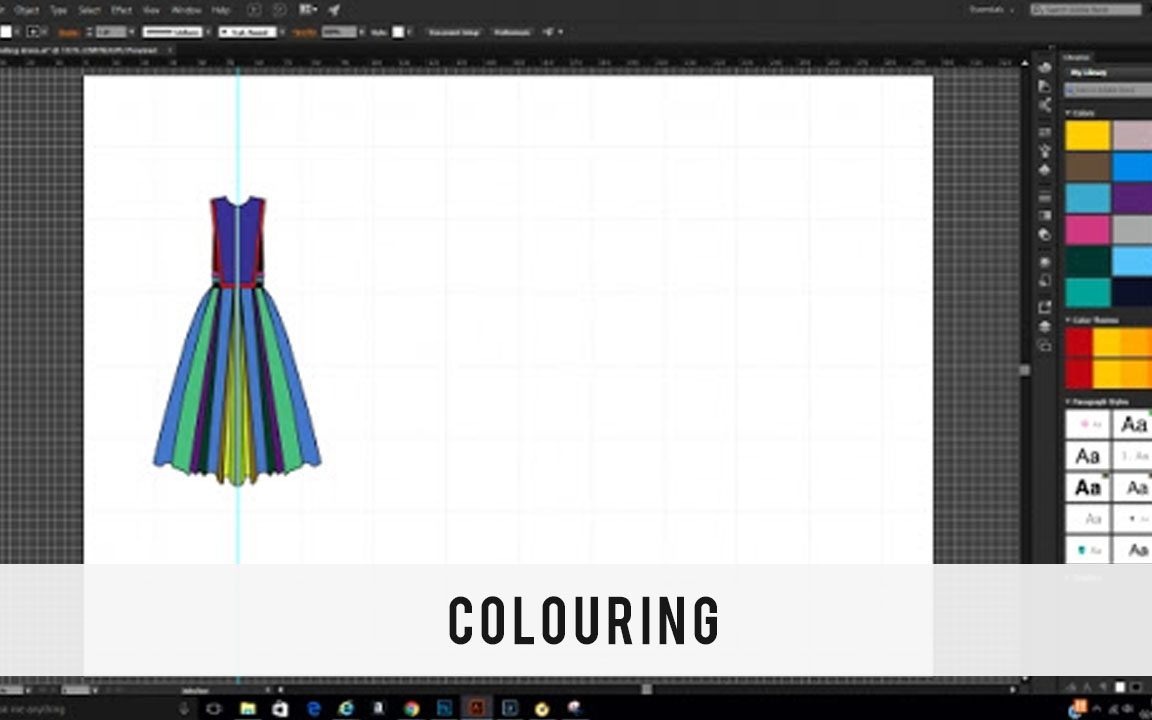Open the Help menu
1152x720 pixels.
pos(220,10)
